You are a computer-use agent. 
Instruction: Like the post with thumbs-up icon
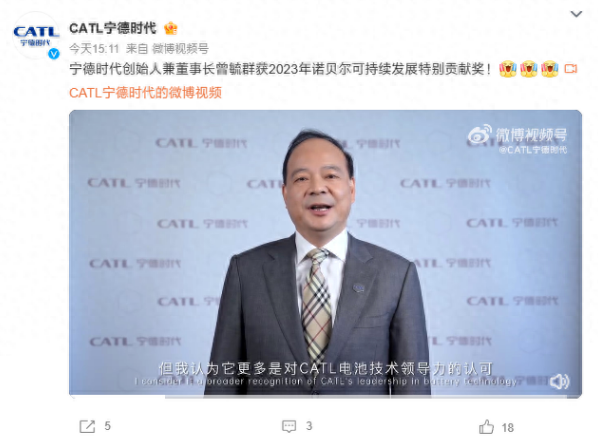click(x=486, y=427)
